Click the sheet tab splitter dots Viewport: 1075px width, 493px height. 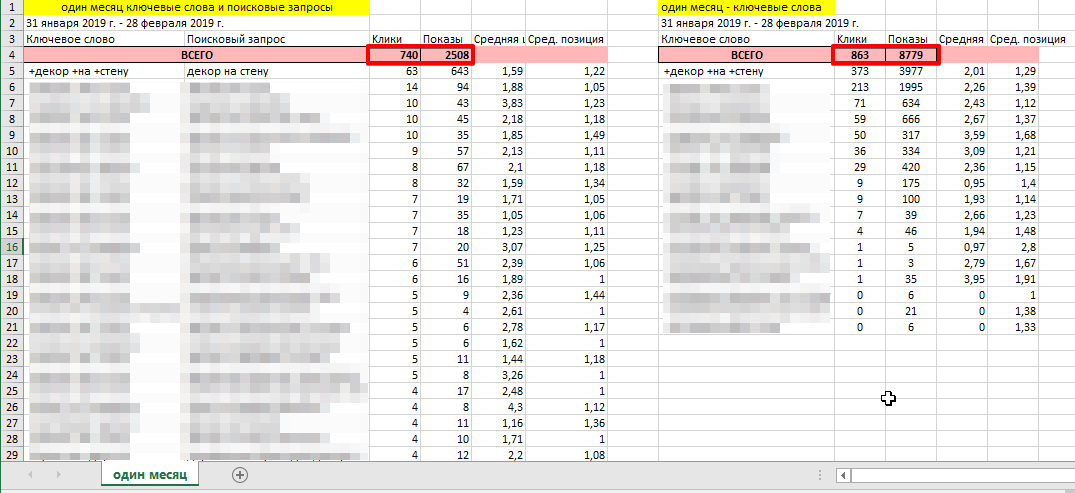tap(821, 475)
